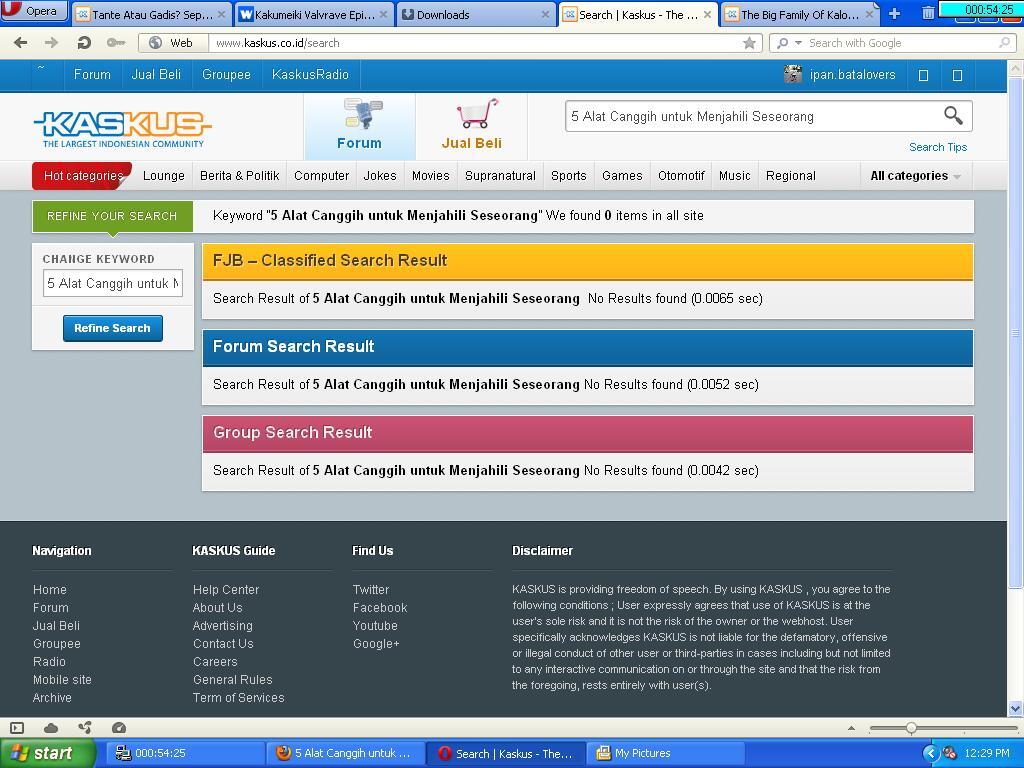Open the General Rules footer link
Image resolution: width=1024 pixels, height=768 pixels.
[x=232, y=680]
